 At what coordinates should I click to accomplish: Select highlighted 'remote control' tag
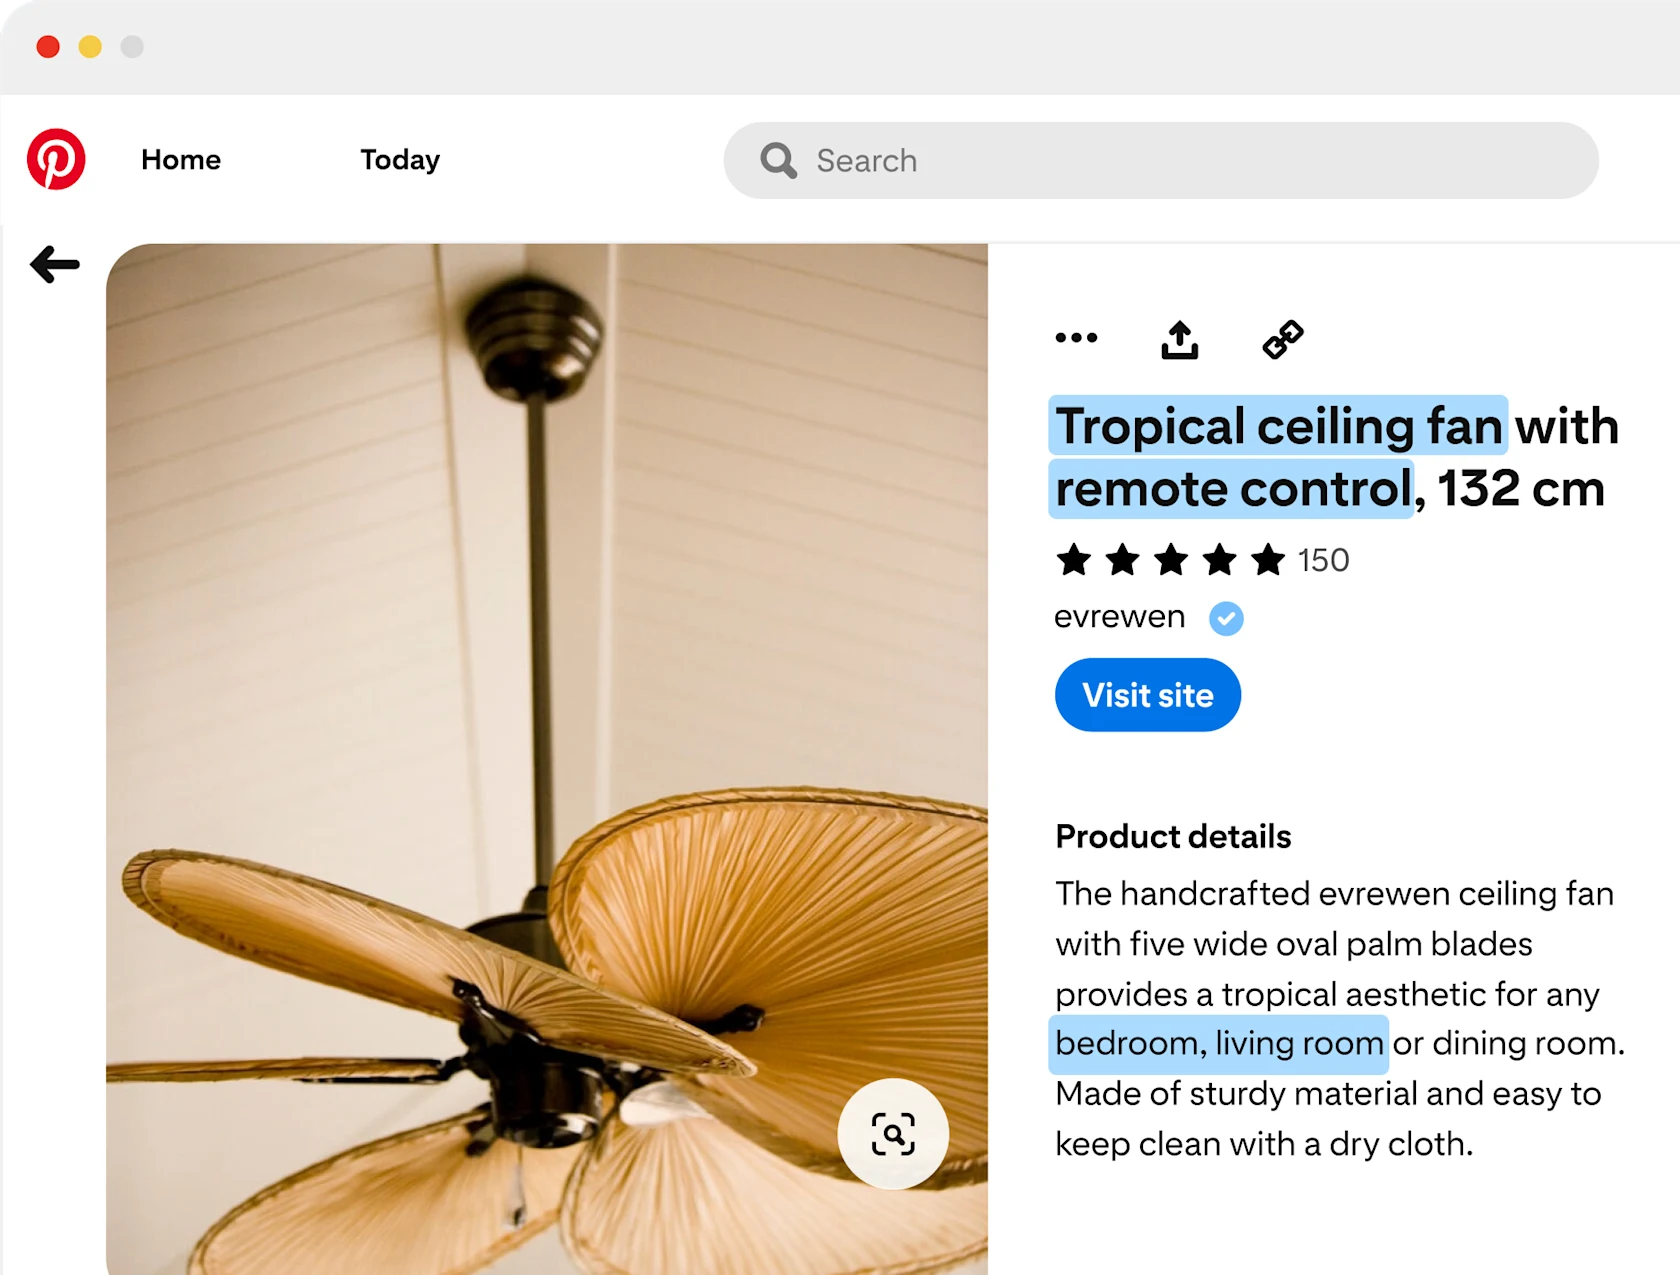1232,488
